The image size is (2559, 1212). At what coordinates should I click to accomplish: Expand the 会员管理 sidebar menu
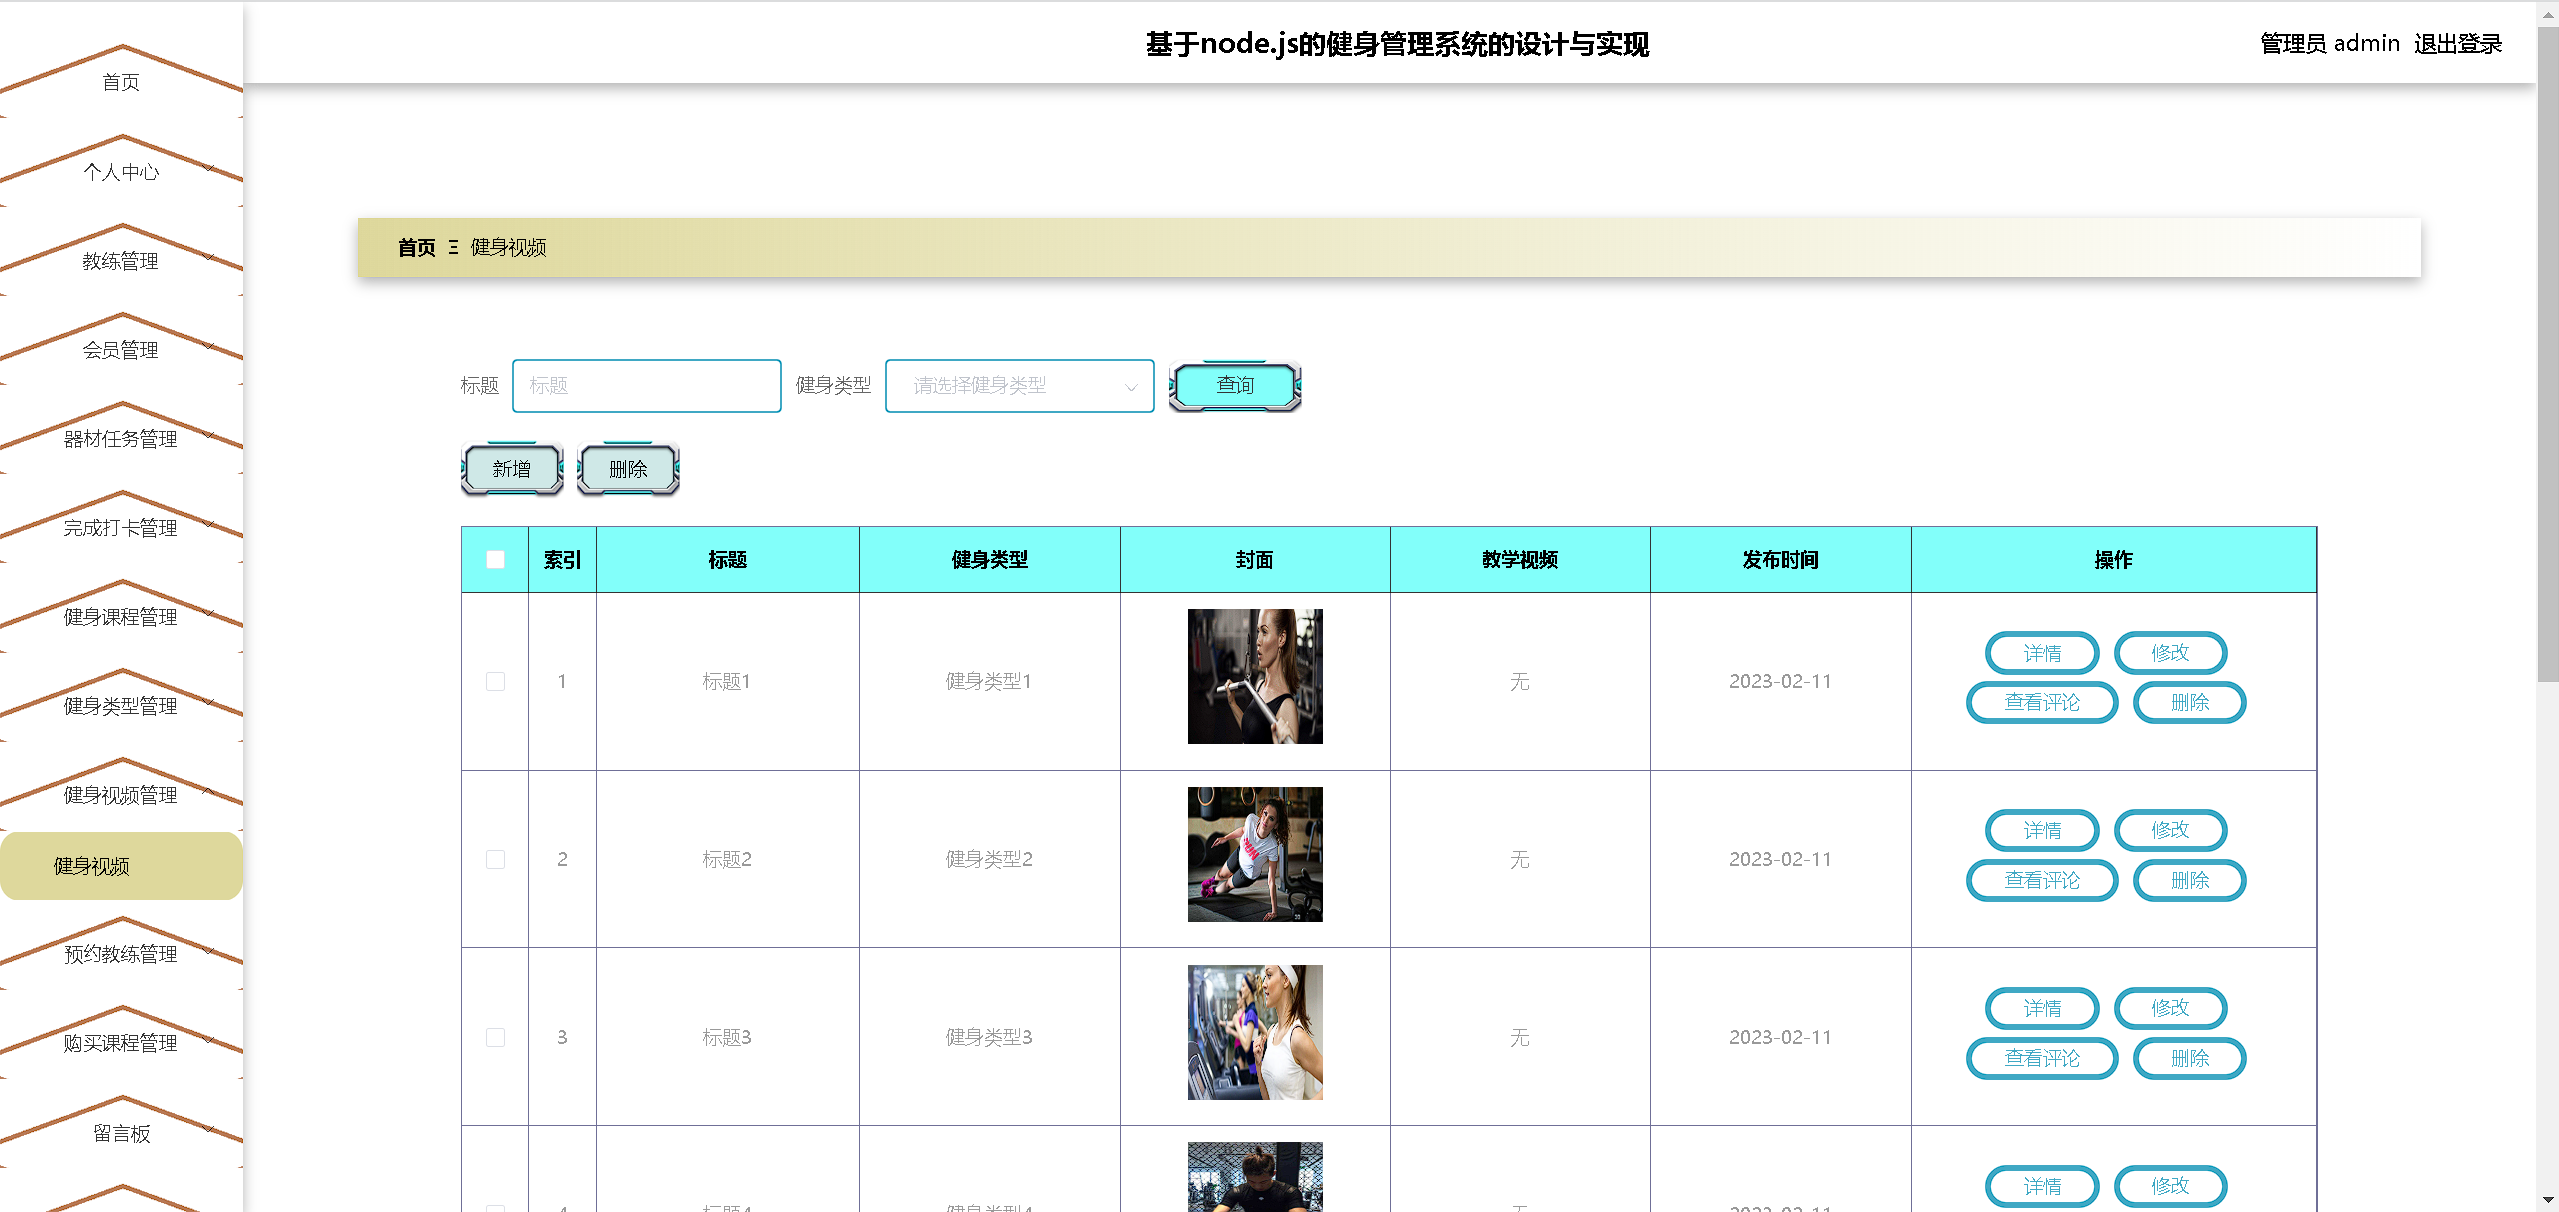[x=121, y=350]
